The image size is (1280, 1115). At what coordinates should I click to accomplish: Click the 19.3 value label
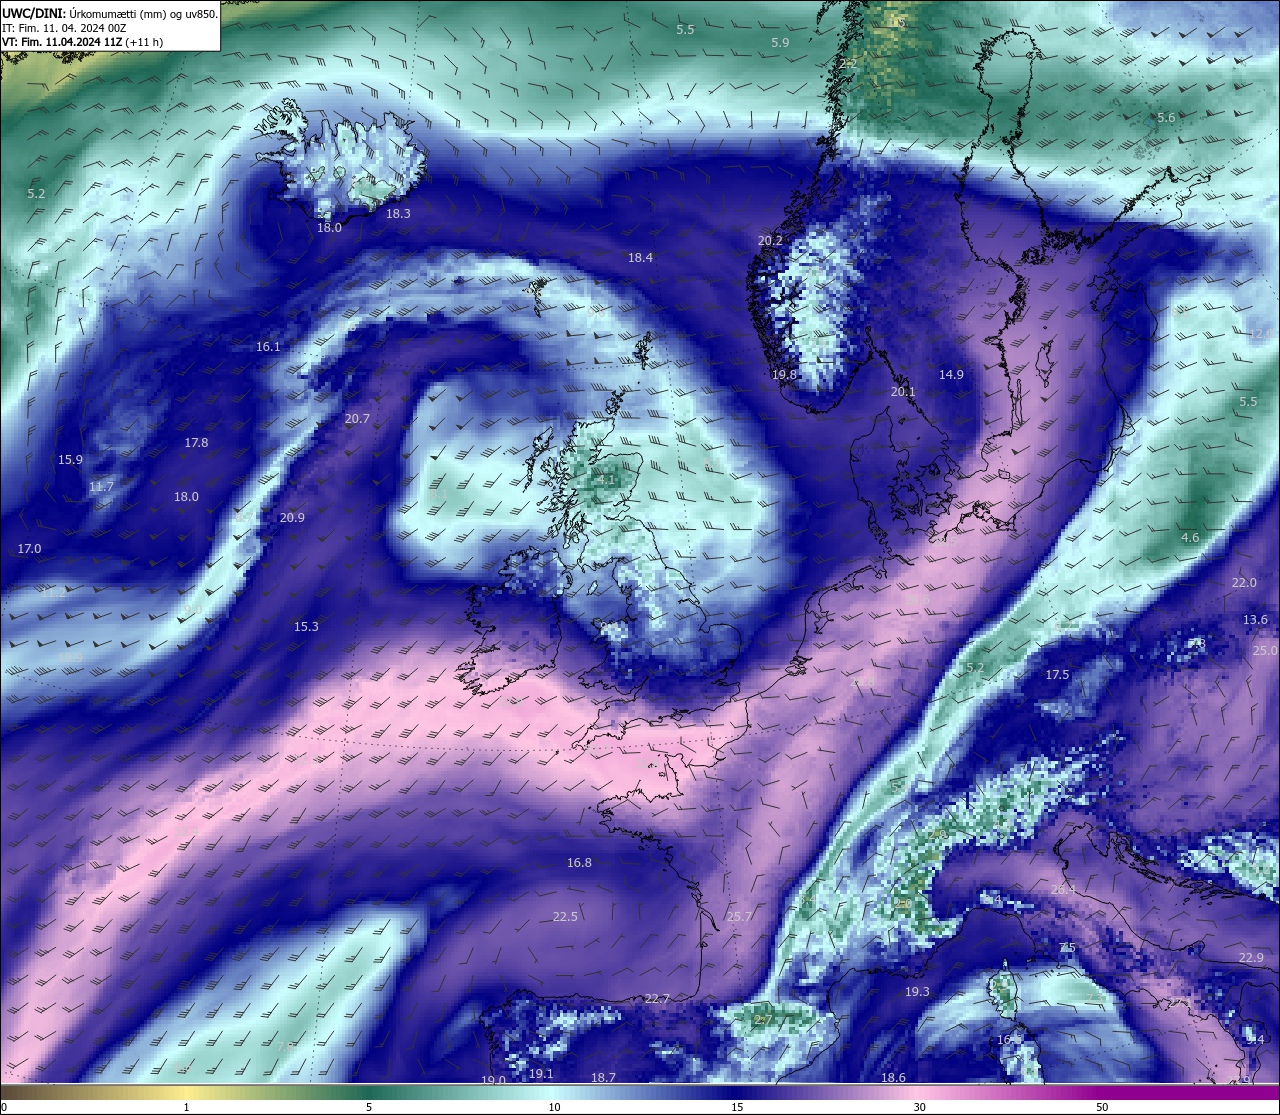tap(917, 992)
